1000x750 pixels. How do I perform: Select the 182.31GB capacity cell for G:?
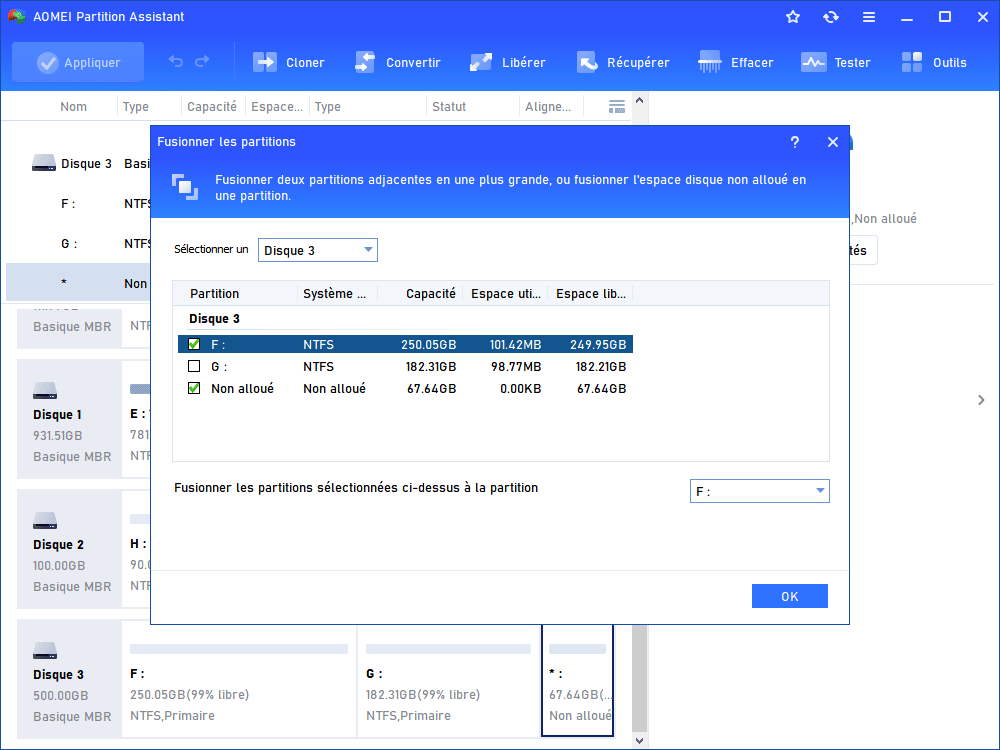[x=430, y=367]
